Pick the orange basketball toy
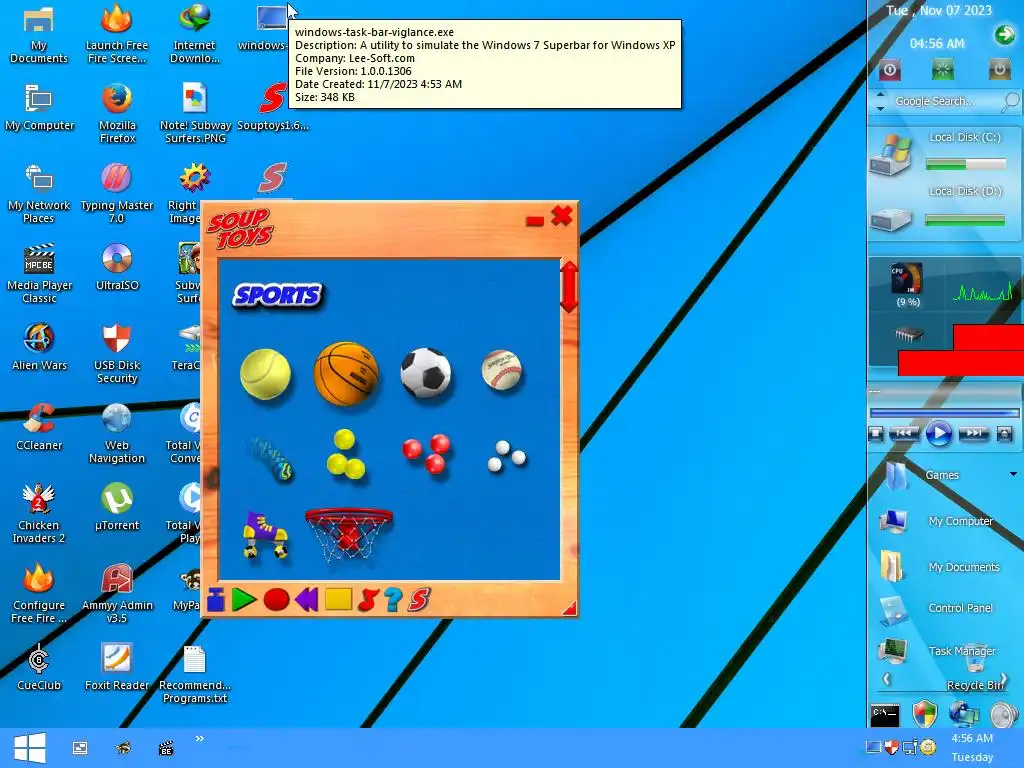 [345, 374]
